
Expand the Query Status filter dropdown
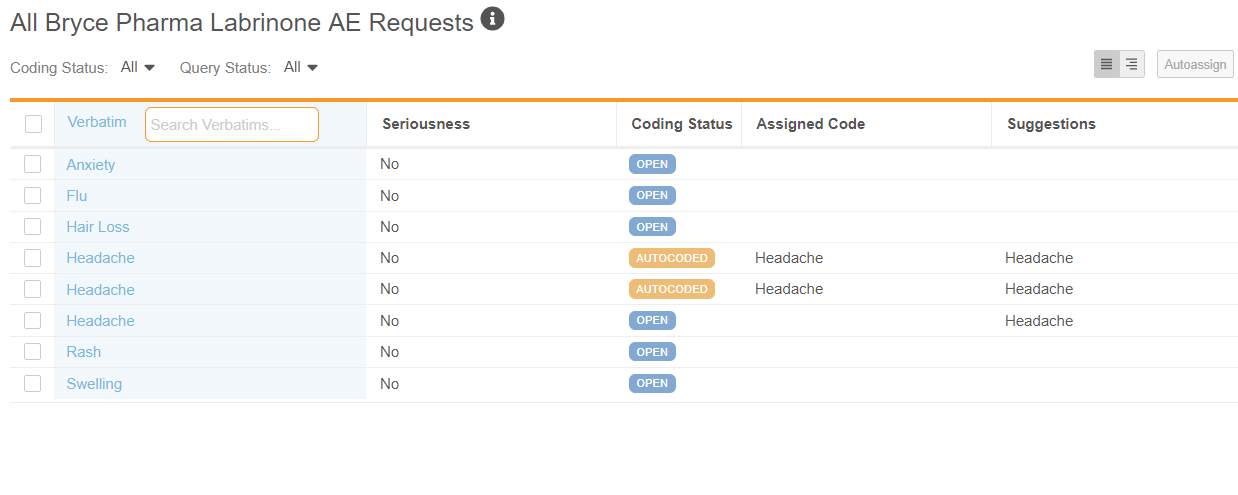coord(301,67)
